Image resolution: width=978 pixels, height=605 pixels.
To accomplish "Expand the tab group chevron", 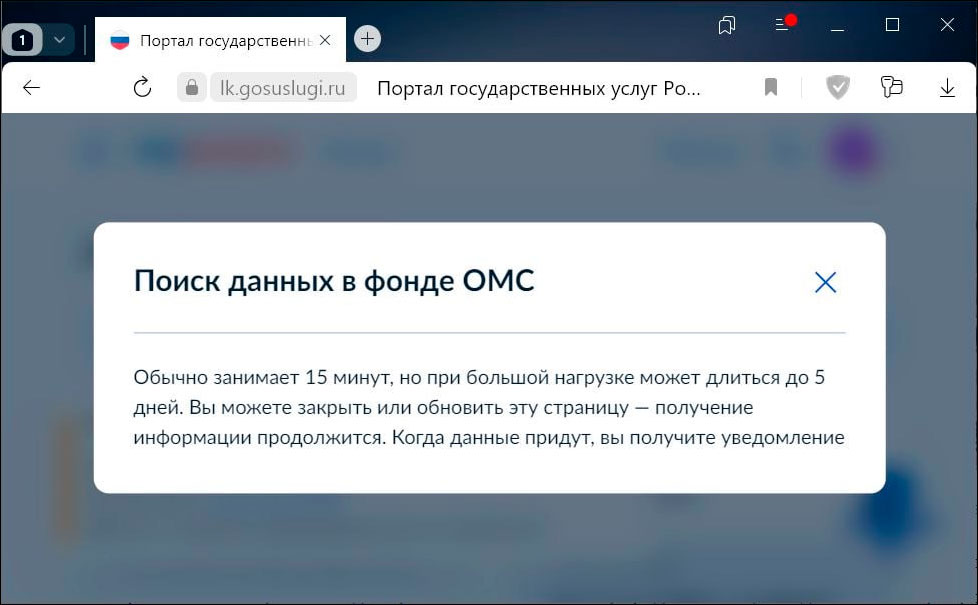I will click(x=57, y=40).
